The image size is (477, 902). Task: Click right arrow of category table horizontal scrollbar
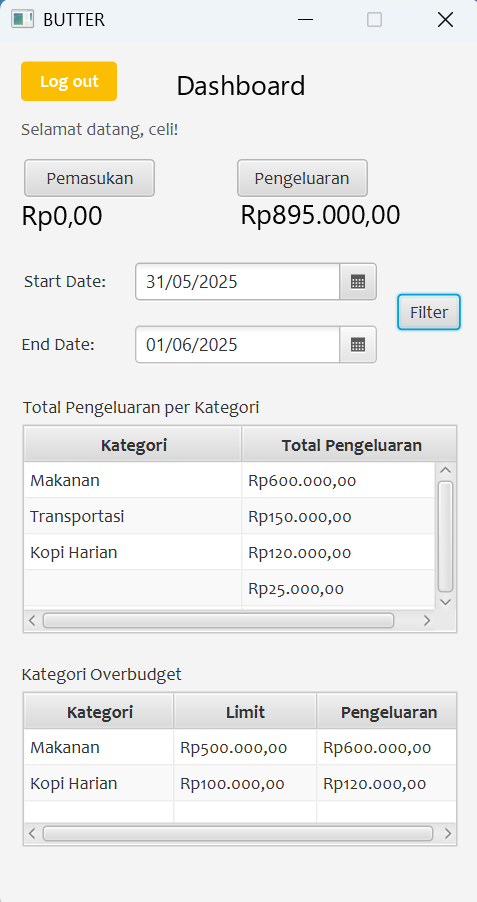coord(427,620)
